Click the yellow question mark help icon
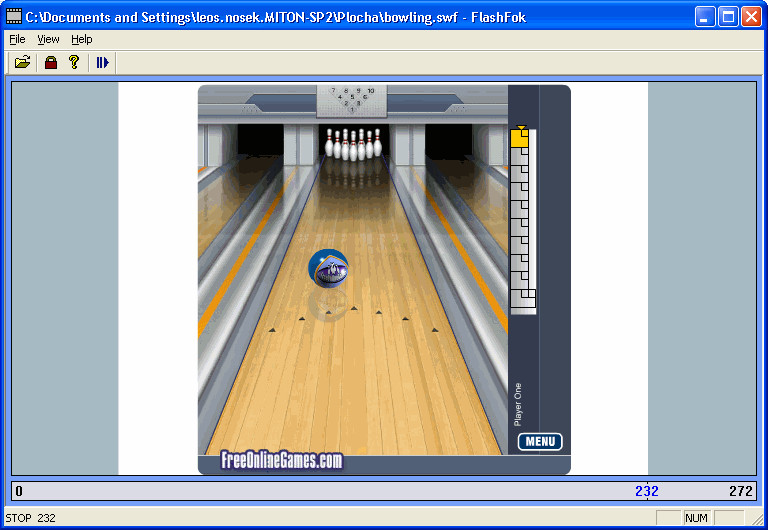The image size is (768, 530). click(74, 62)
